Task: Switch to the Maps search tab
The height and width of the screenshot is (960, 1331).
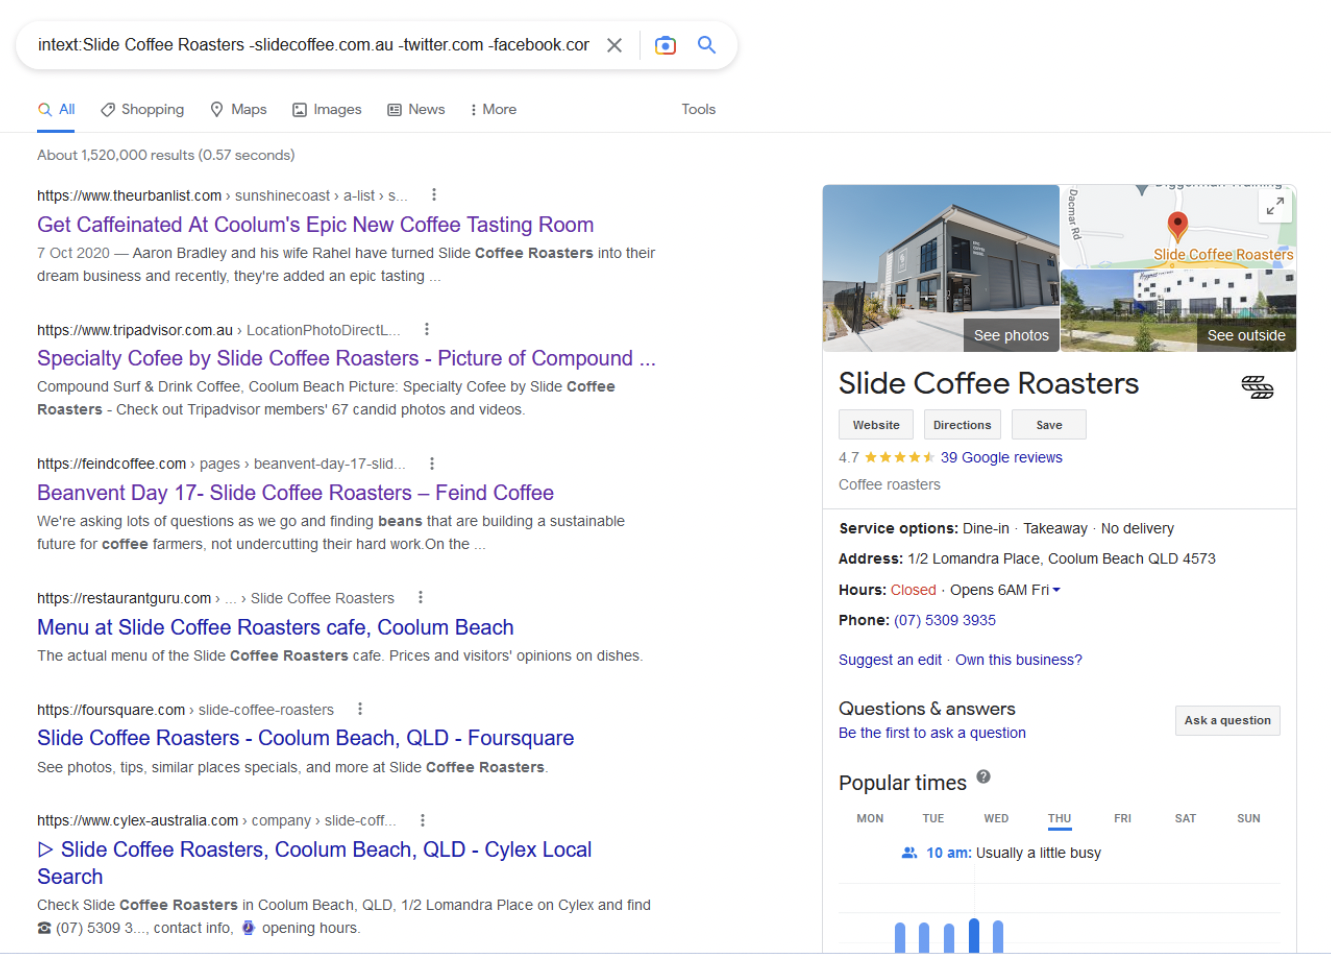Action: click(238, 109)
